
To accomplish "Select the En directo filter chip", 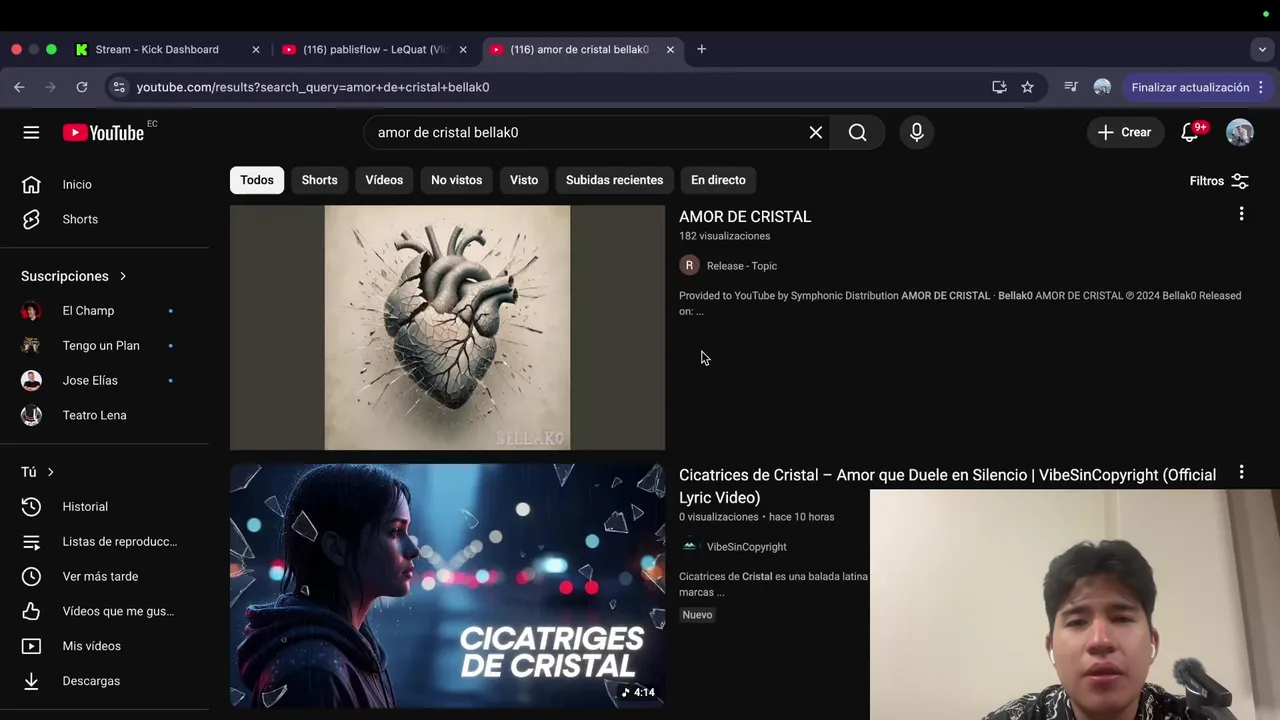I will coord(718,180).
